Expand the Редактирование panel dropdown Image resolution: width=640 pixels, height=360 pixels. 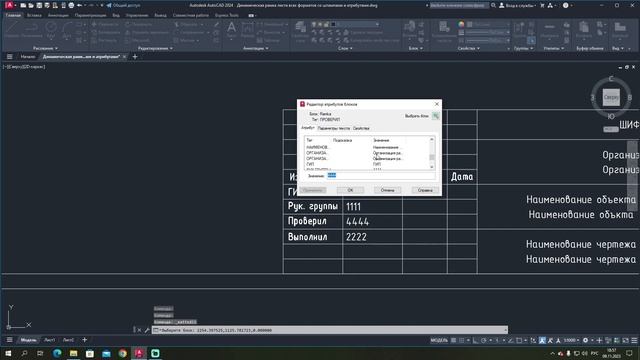[x=155, y=48]
